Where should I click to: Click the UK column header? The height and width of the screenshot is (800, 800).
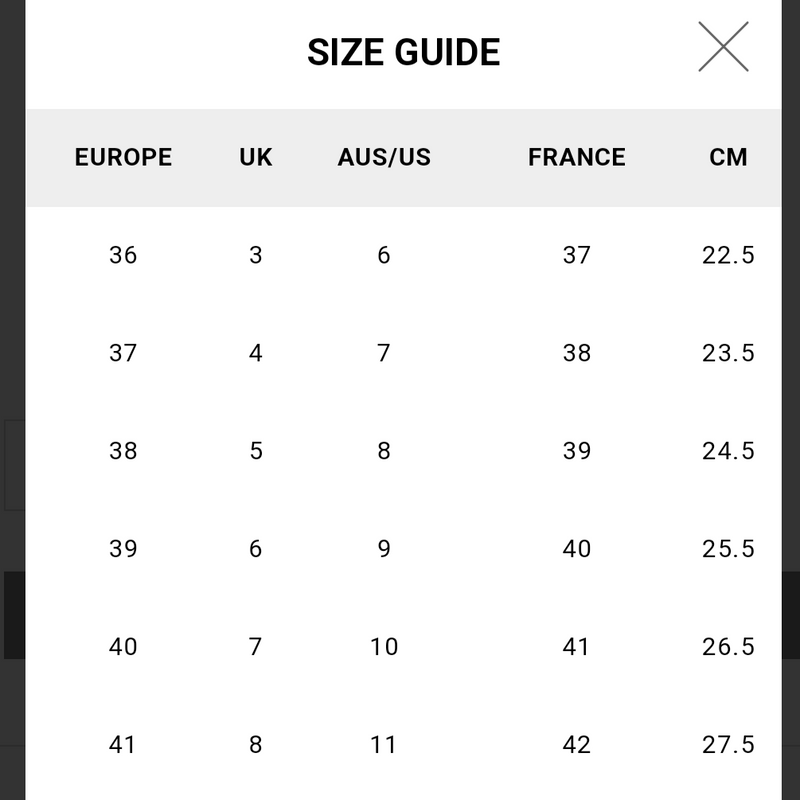[256, 157]
